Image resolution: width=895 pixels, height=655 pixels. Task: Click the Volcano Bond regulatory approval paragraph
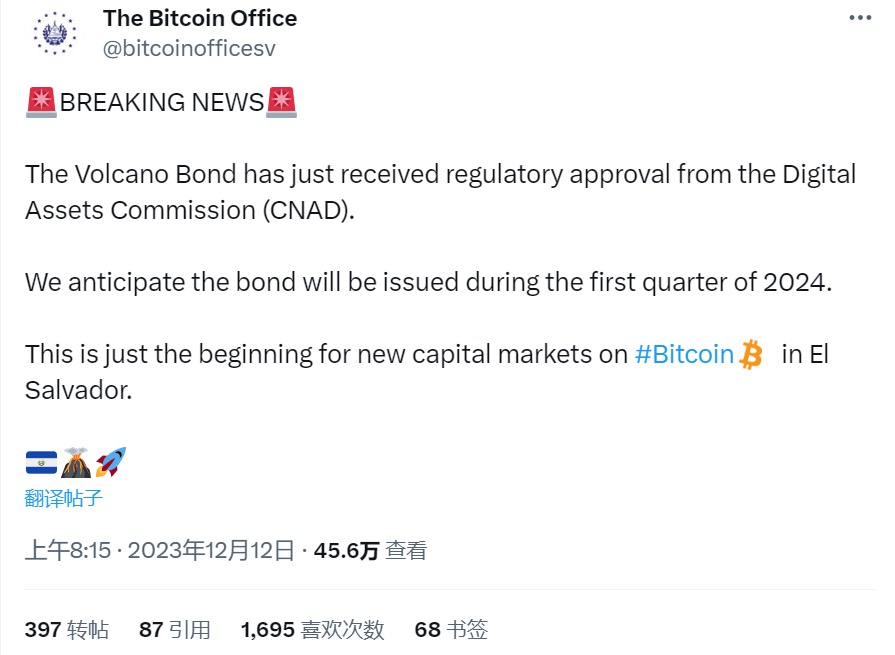(x=440, y=192)
